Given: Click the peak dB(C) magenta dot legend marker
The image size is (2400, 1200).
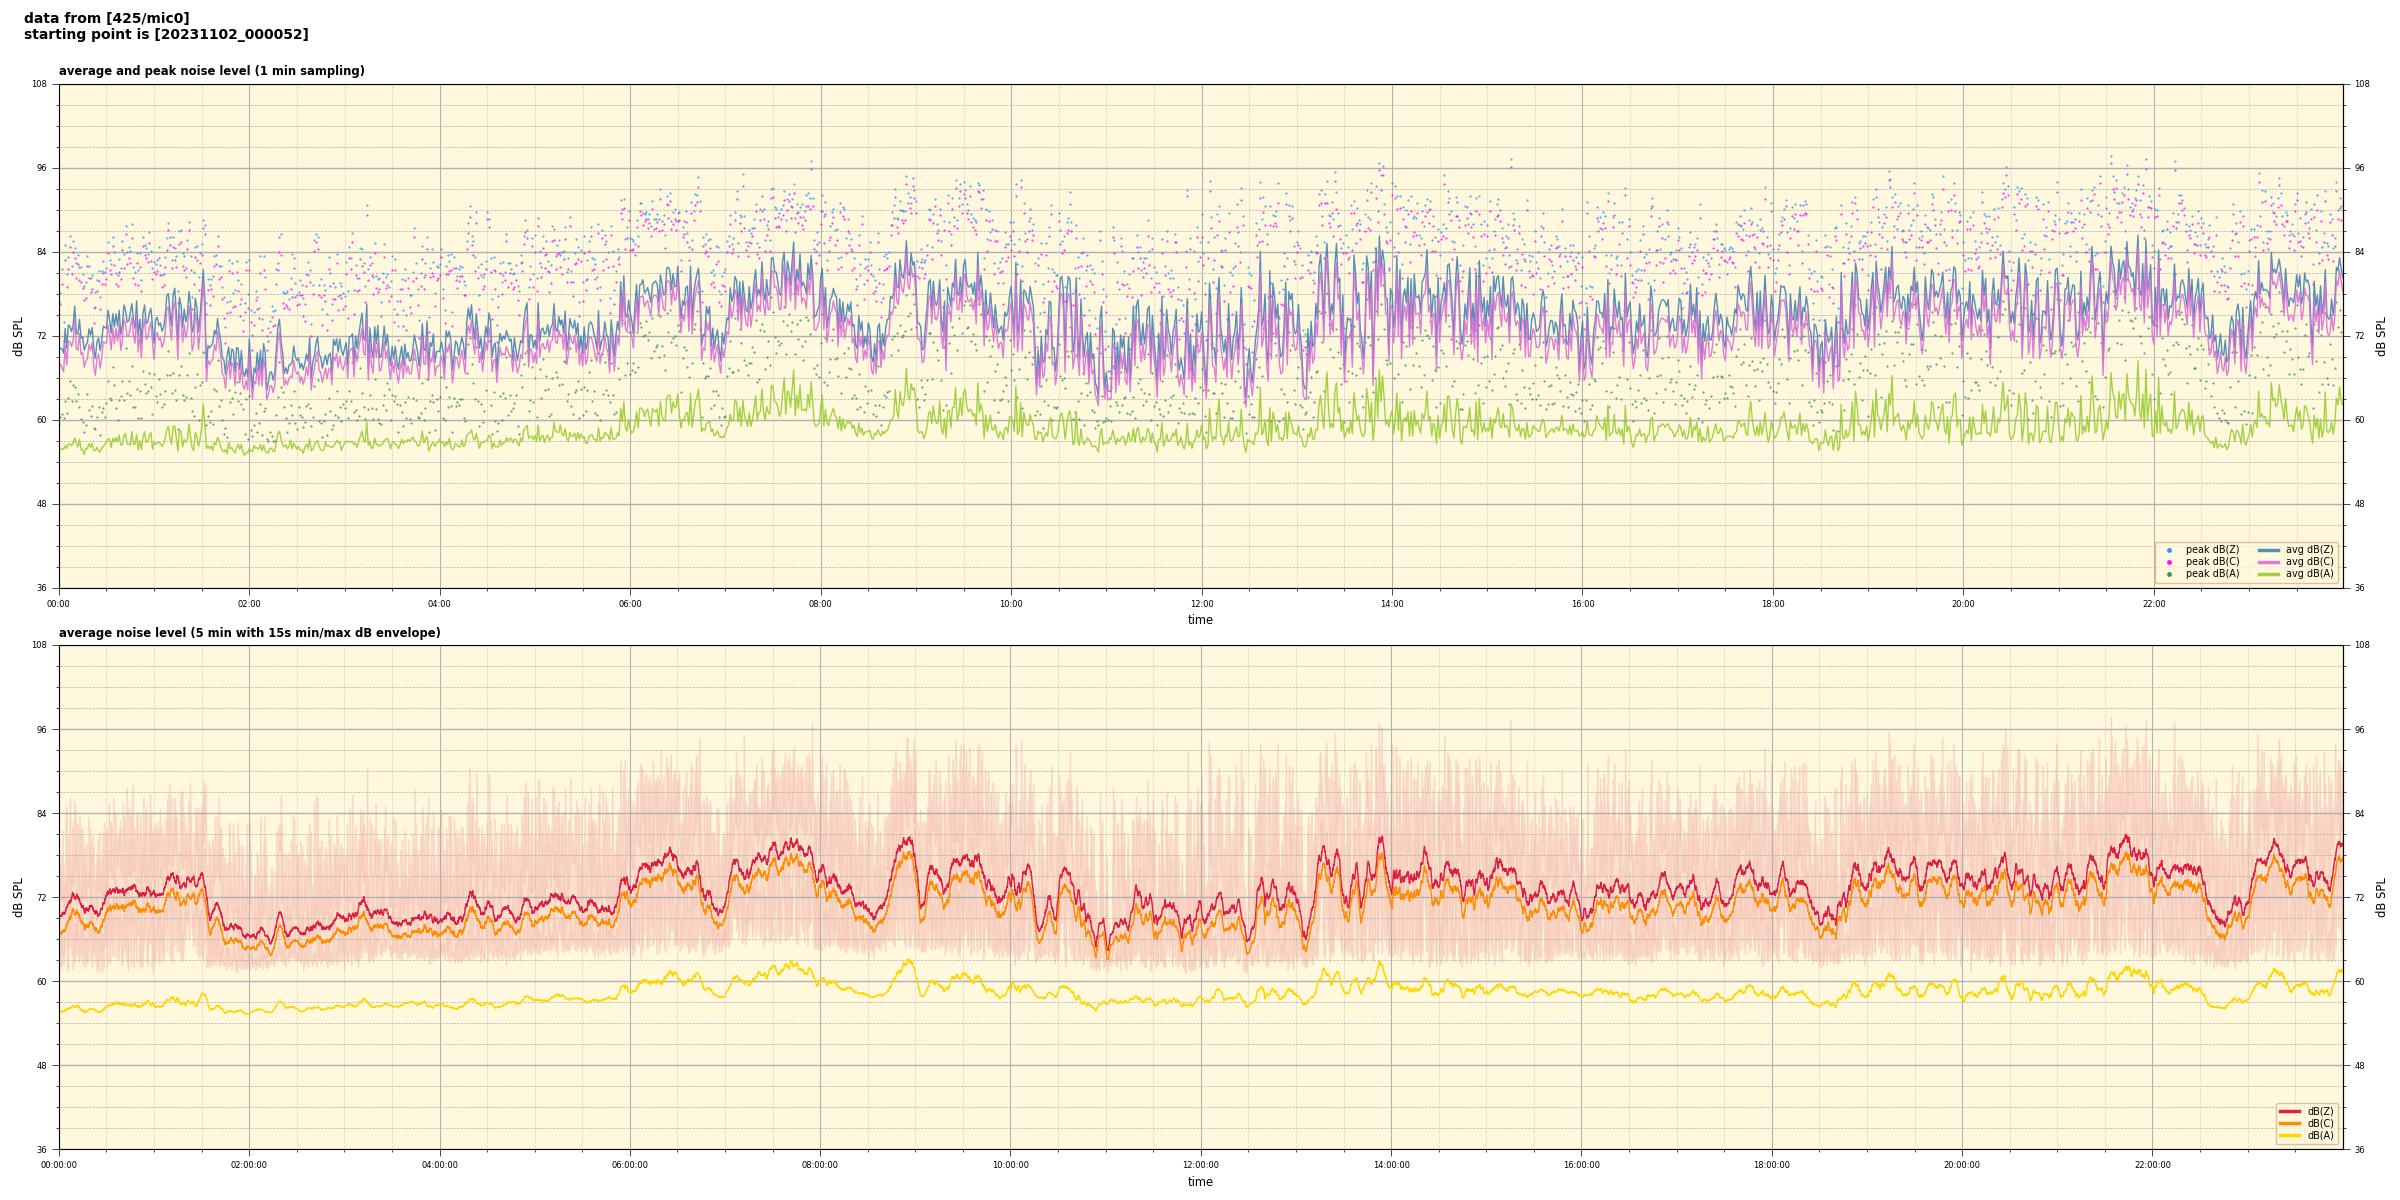Looking at the screenshot, I should coord(2169,562).
